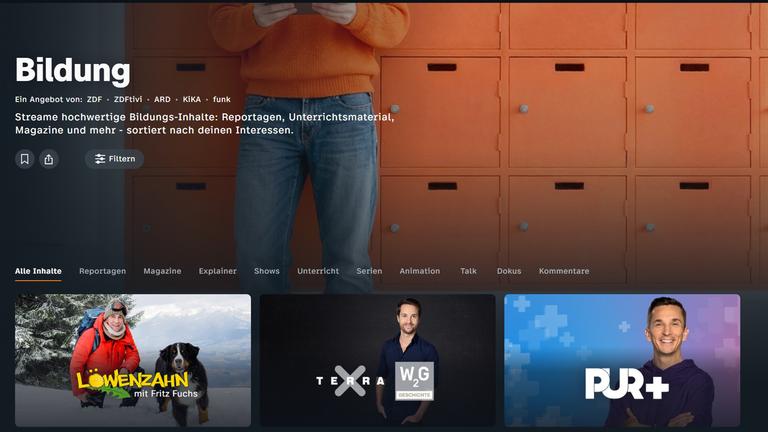This screenshot has width=768, height=432.
Task: Open the Talk tab
Action: (468, 271)
